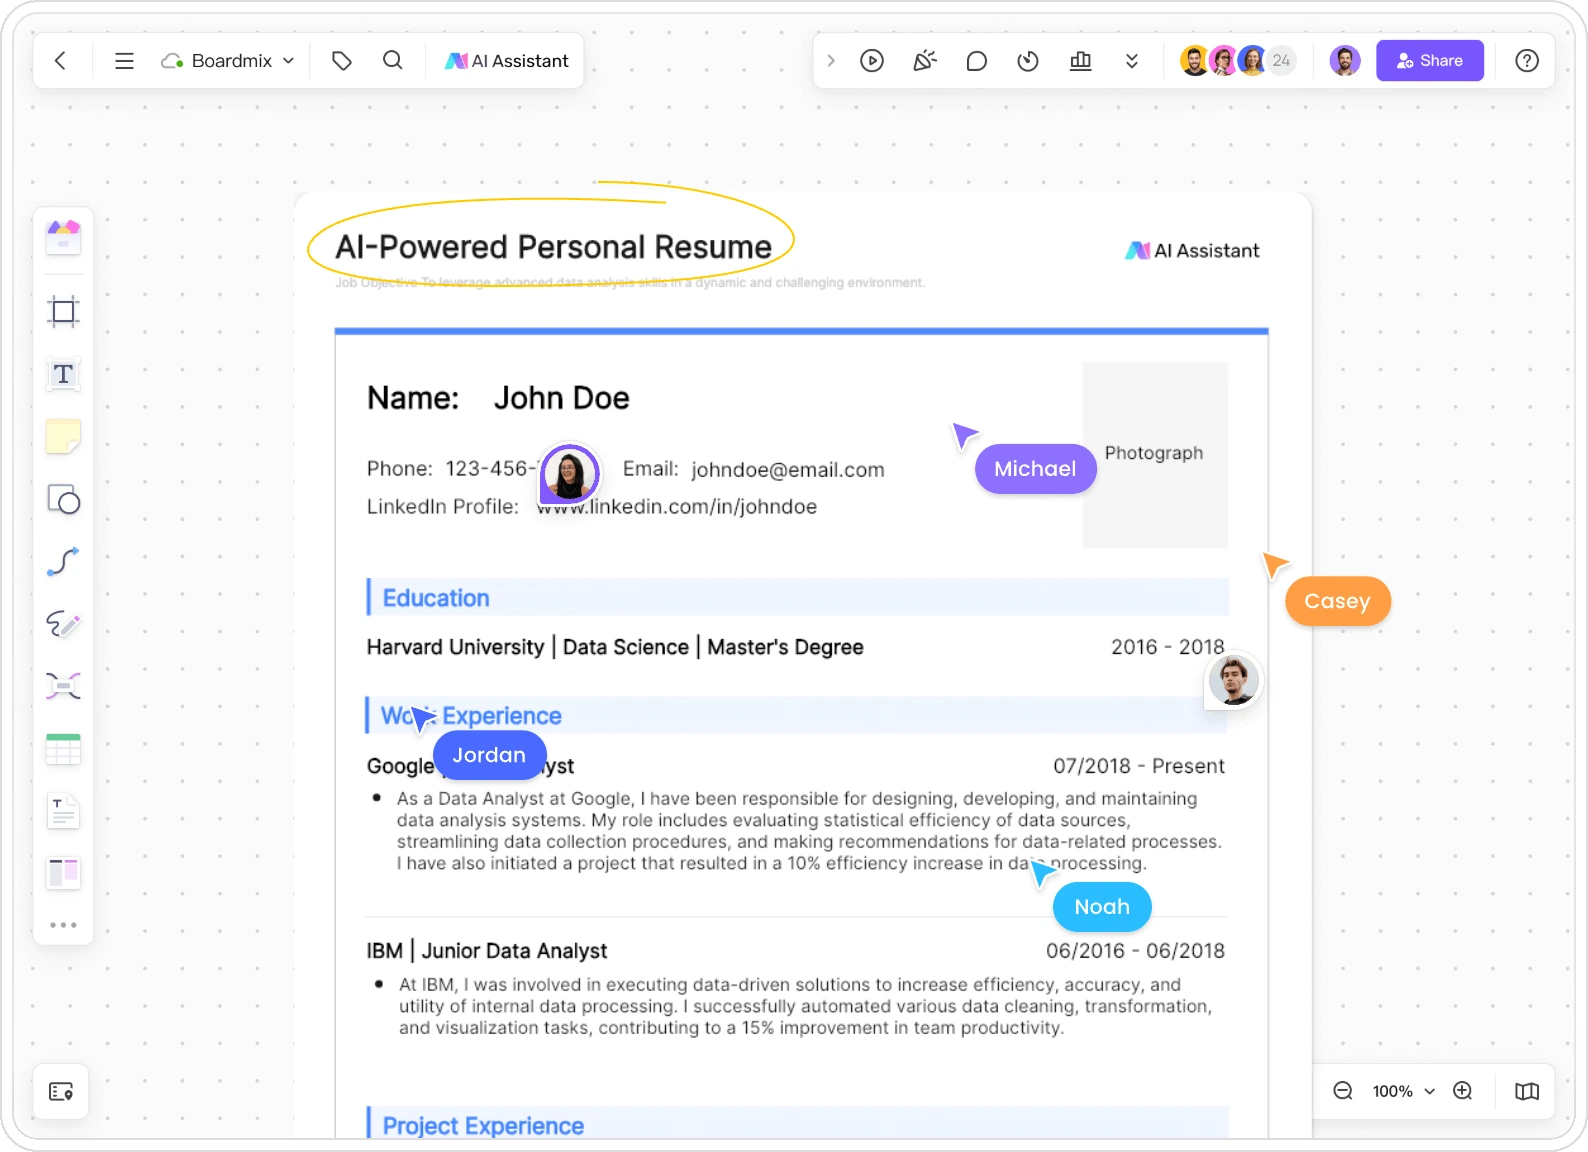Select the Project Experience heading
Image resolution: width=1588 pixels, height=1152 pixels.
click(483, 1126)
